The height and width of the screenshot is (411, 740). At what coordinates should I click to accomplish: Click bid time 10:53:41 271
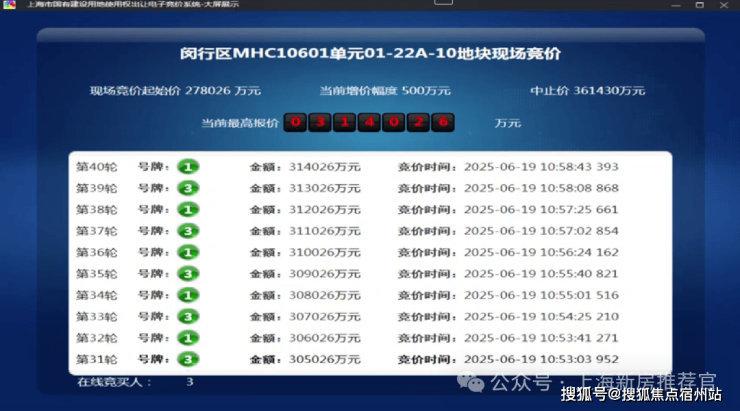(580, 338)
